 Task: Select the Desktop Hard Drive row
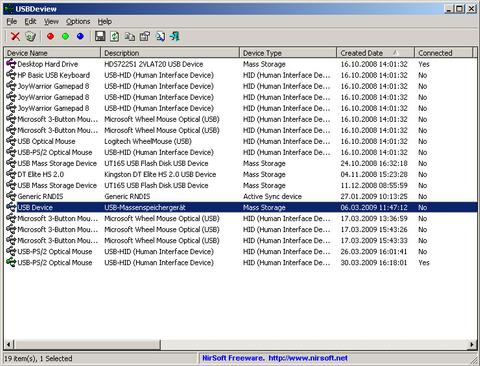point(240,64)
